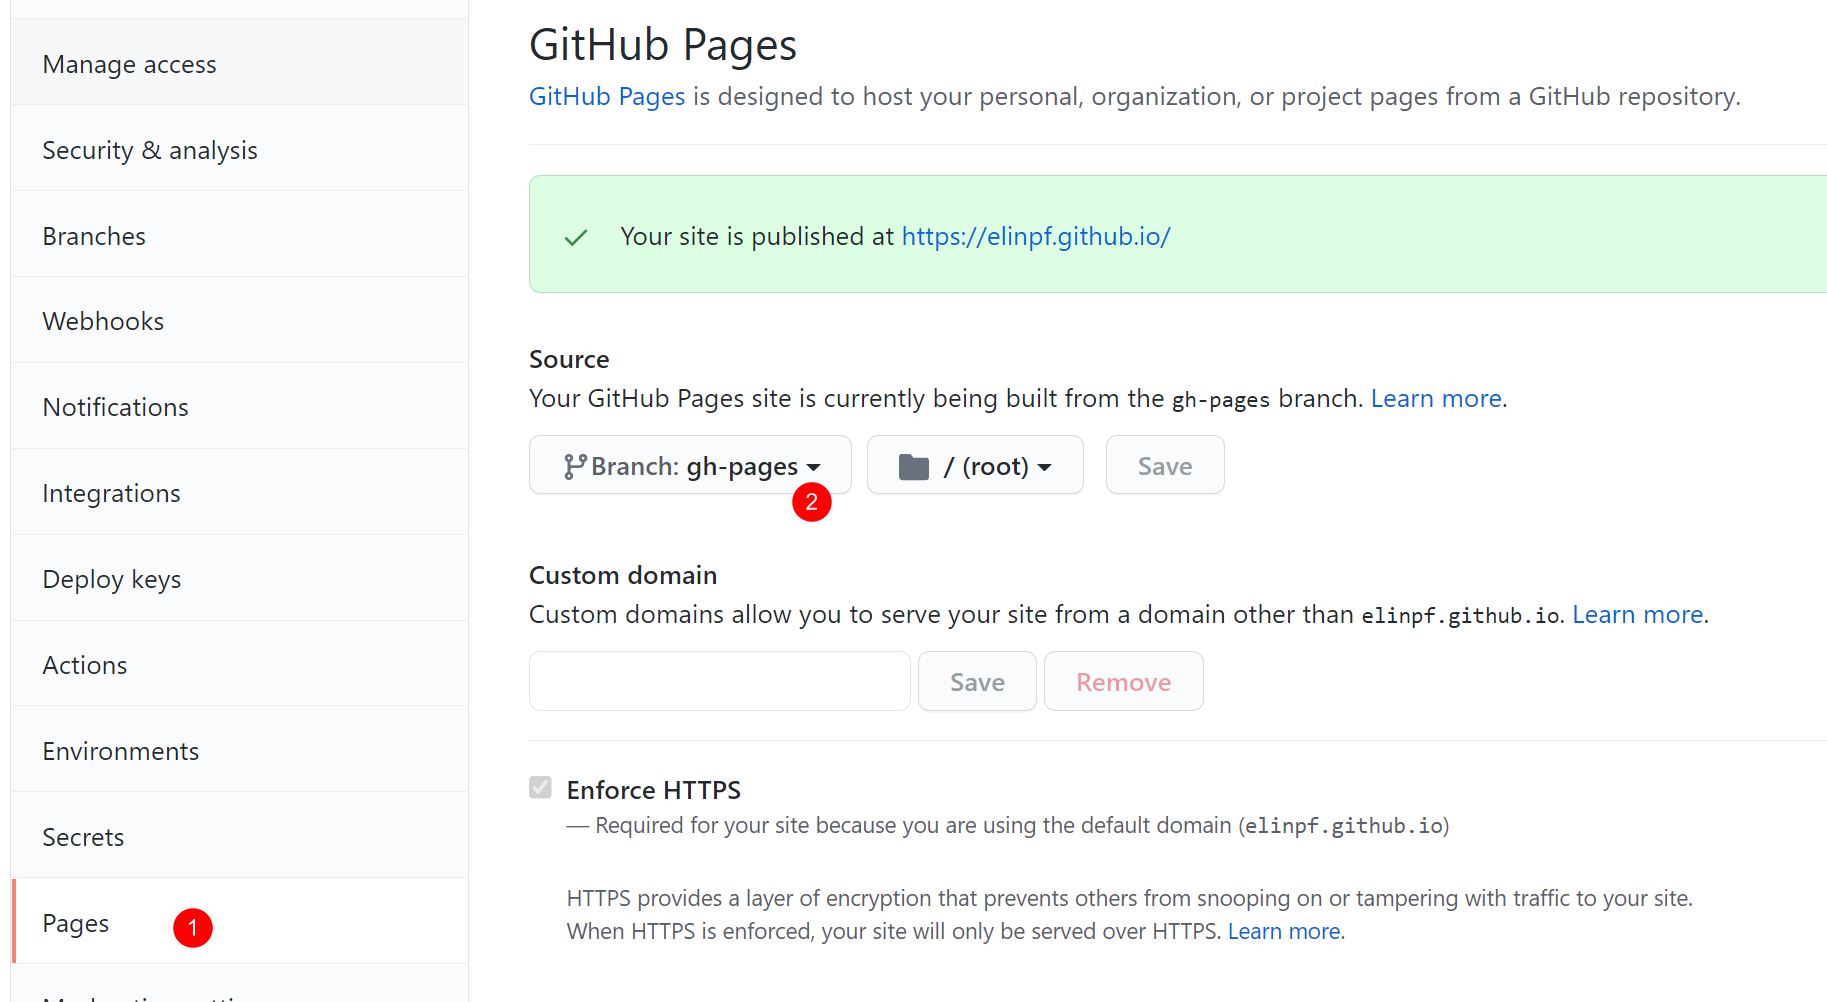Click the red numbered badge 1 near Pages
Viewport: 1827px width, 1002px height.
(192, 927)
